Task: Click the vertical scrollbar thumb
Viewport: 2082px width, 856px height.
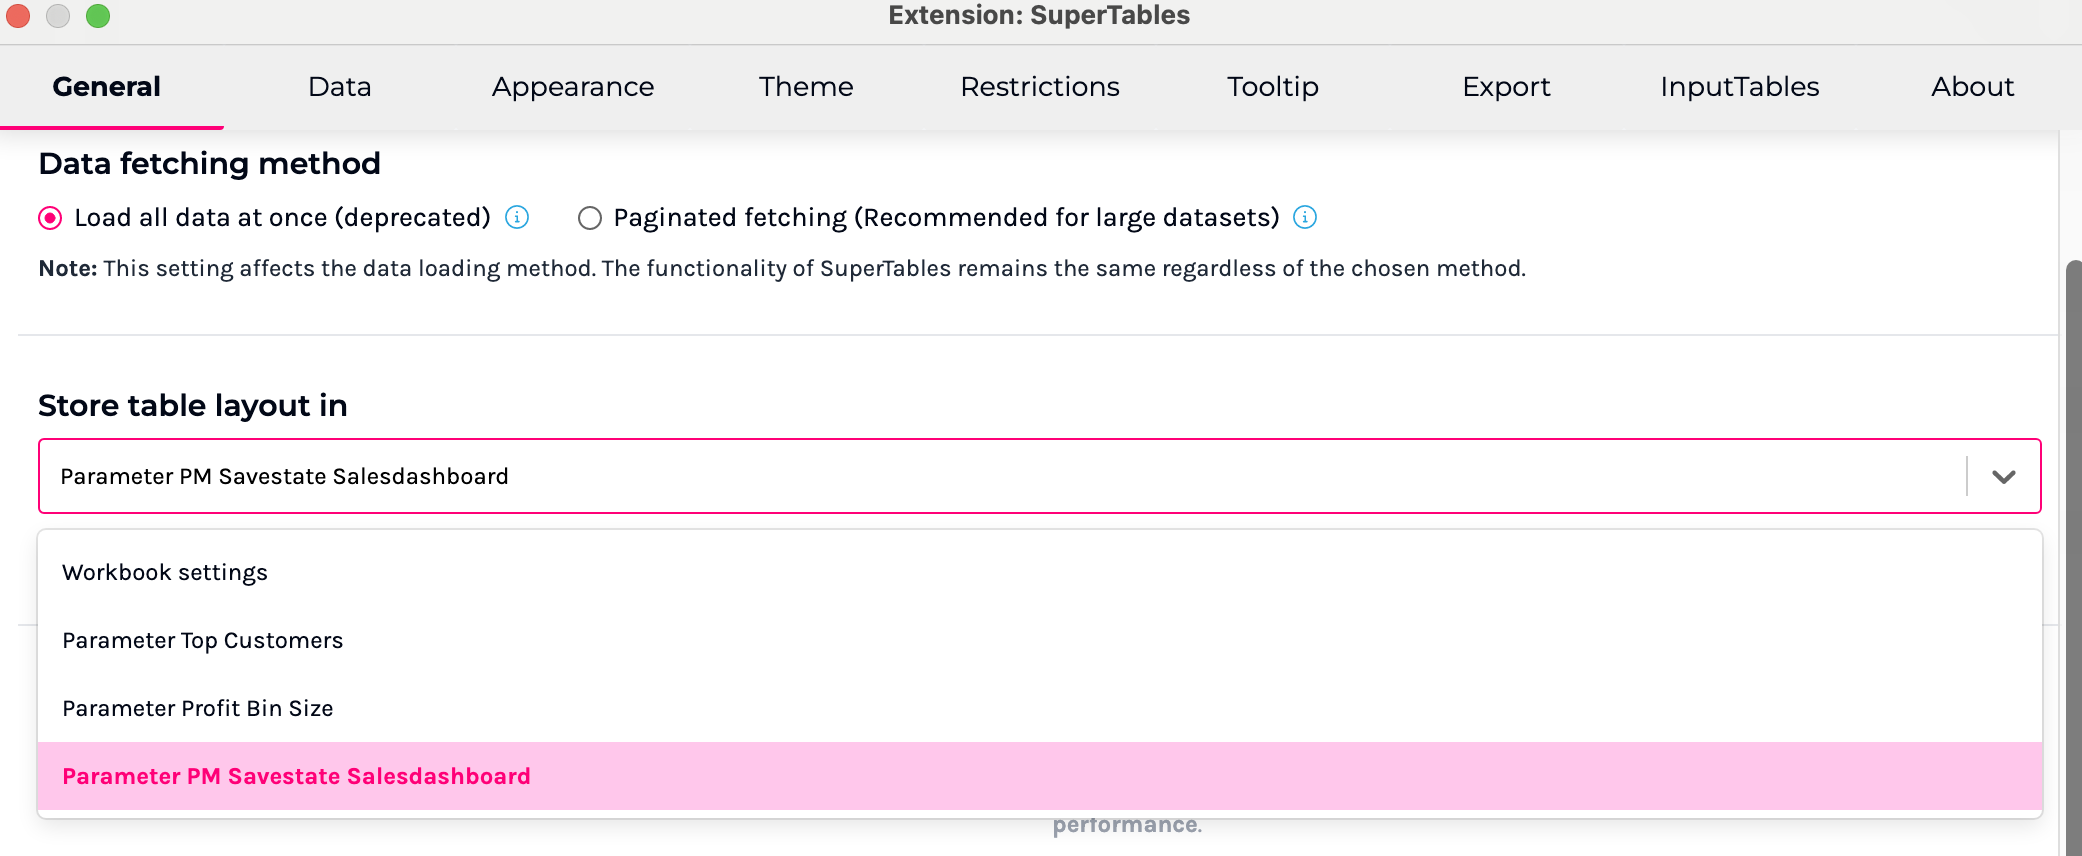Action: pos(2073,550)
